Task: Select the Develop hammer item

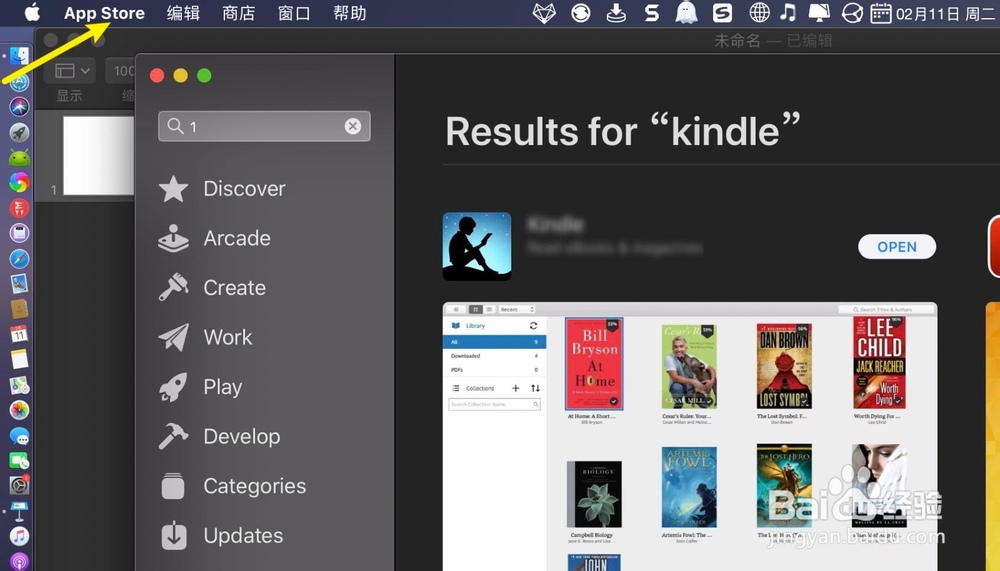Action: click(219, 436)
